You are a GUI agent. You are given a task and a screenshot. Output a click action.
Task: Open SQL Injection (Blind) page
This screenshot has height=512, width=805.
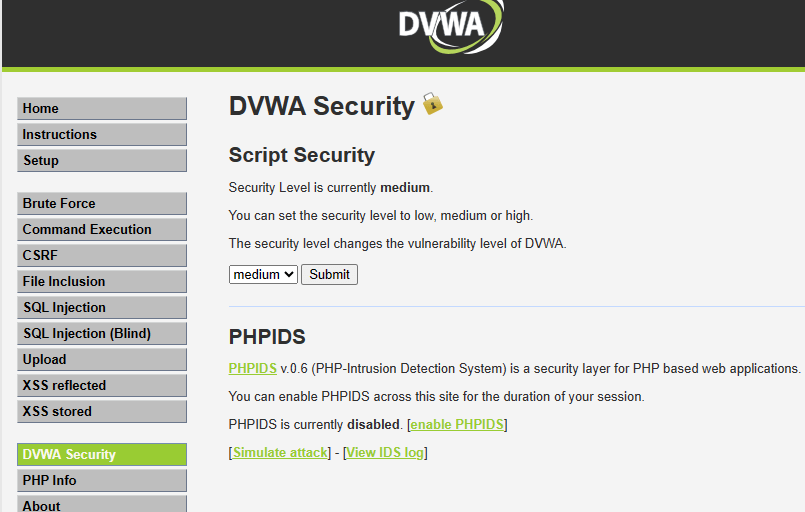point(101,333)
